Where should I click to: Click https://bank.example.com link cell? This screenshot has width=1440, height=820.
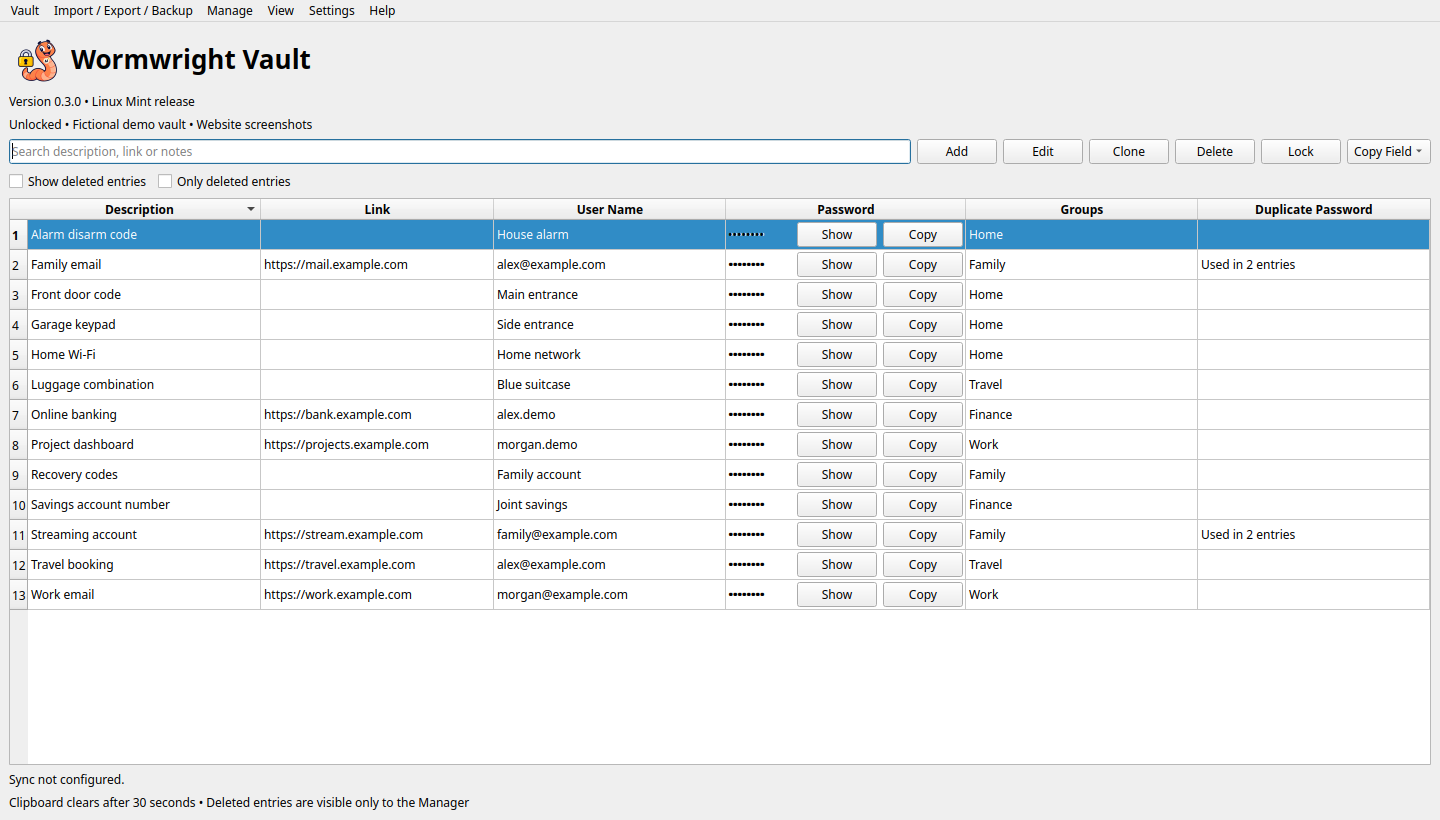point(377,414)
